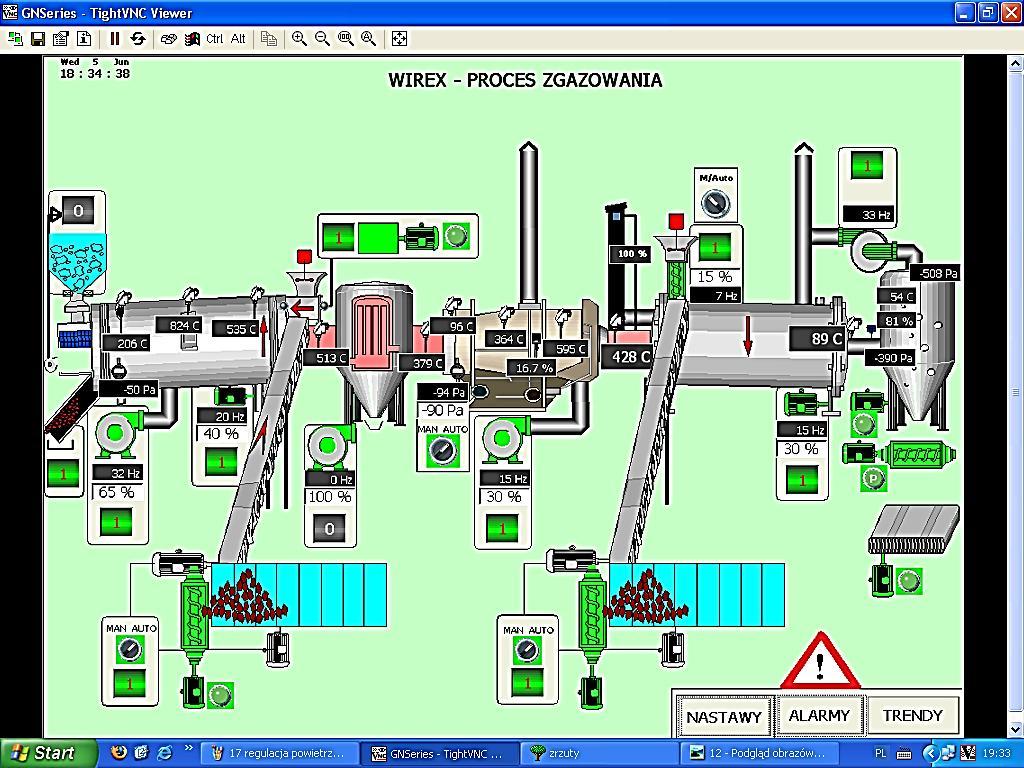Click the scrollbar down arrow at right
Viewport: 1024px width, 768px height.
(1016, 728)
